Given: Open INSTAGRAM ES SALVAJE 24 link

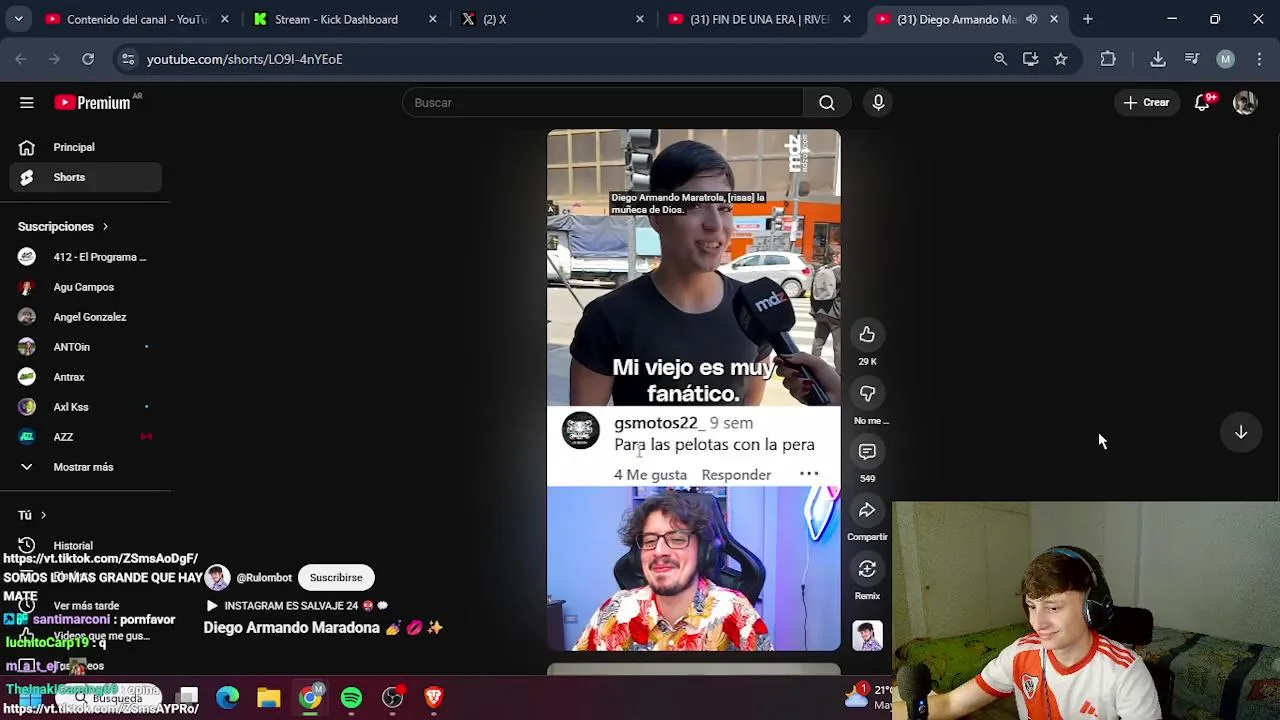Looking at the screenshot, I should 296,606.
